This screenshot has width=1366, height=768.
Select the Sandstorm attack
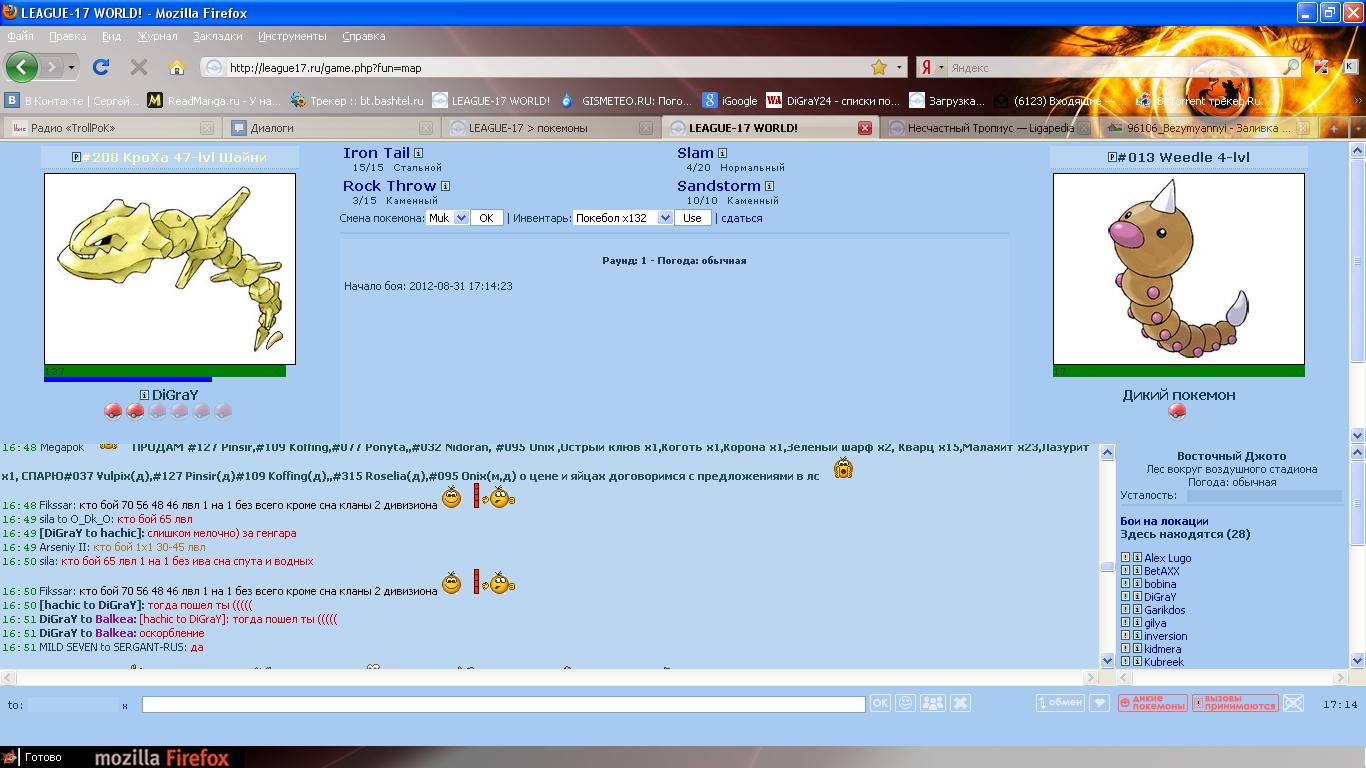click(x=718, y=186)
